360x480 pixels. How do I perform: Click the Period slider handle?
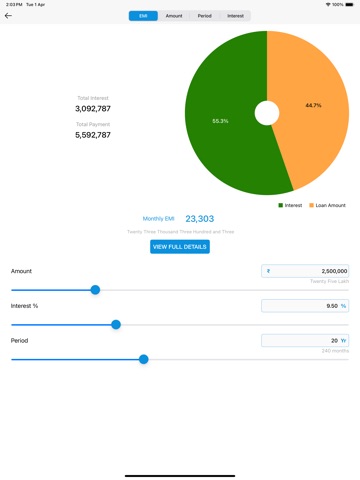point(144,359)
